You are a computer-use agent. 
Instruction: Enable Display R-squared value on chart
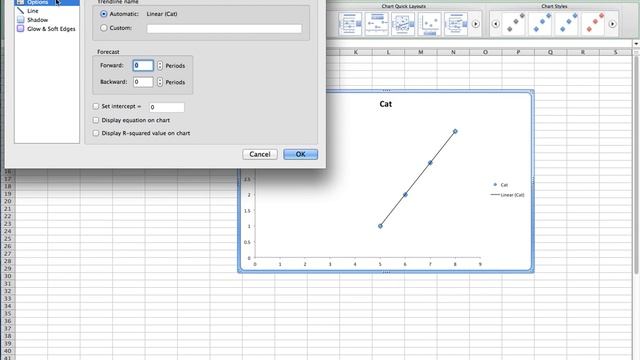(96, 133)
